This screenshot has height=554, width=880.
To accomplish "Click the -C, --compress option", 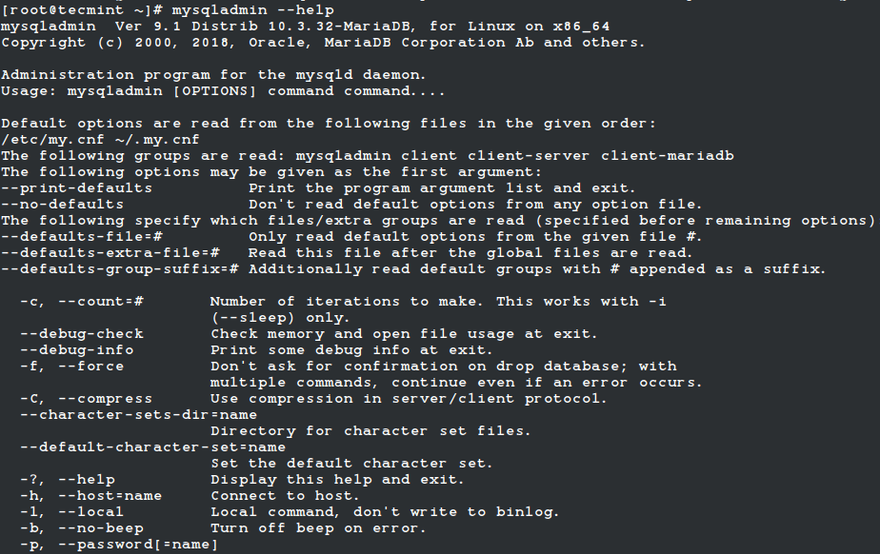I will click(86, 398).
